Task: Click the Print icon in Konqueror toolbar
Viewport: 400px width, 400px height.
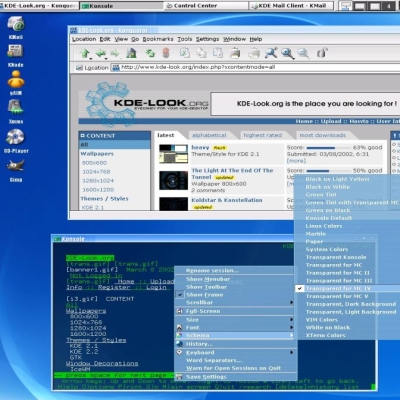Action: point(235,53)
